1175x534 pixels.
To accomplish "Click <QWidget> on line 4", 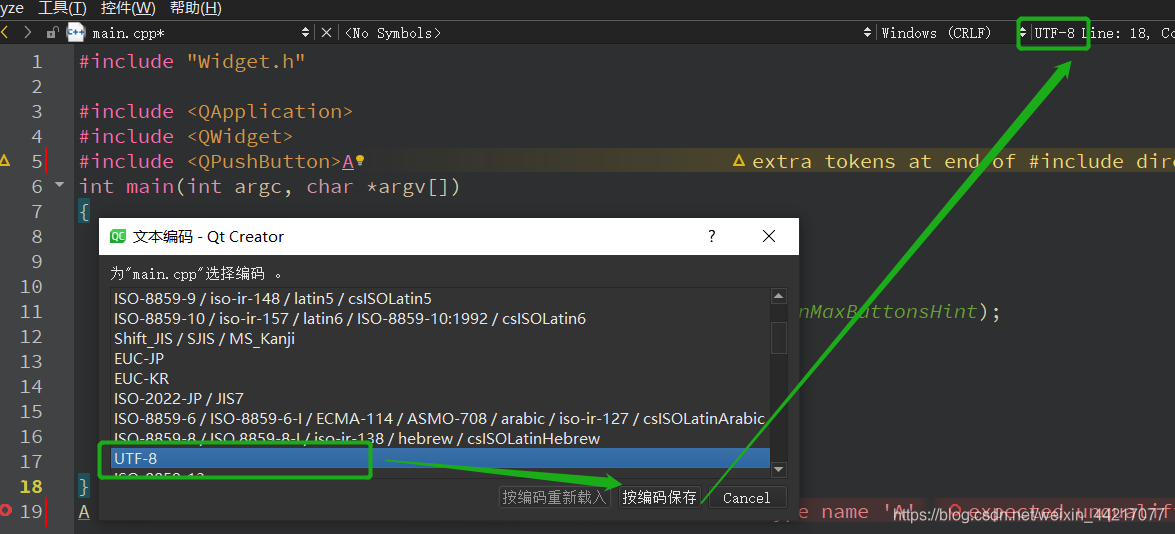I will coord(240,136).
